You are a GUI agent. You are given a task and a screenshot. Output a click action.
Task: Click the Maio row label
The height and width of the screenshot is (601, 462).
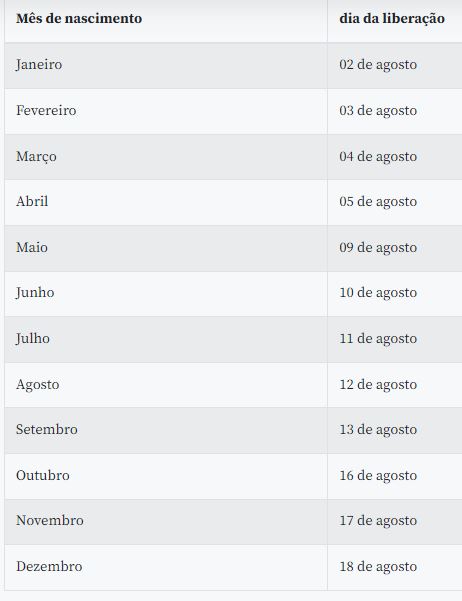point(32,247)
